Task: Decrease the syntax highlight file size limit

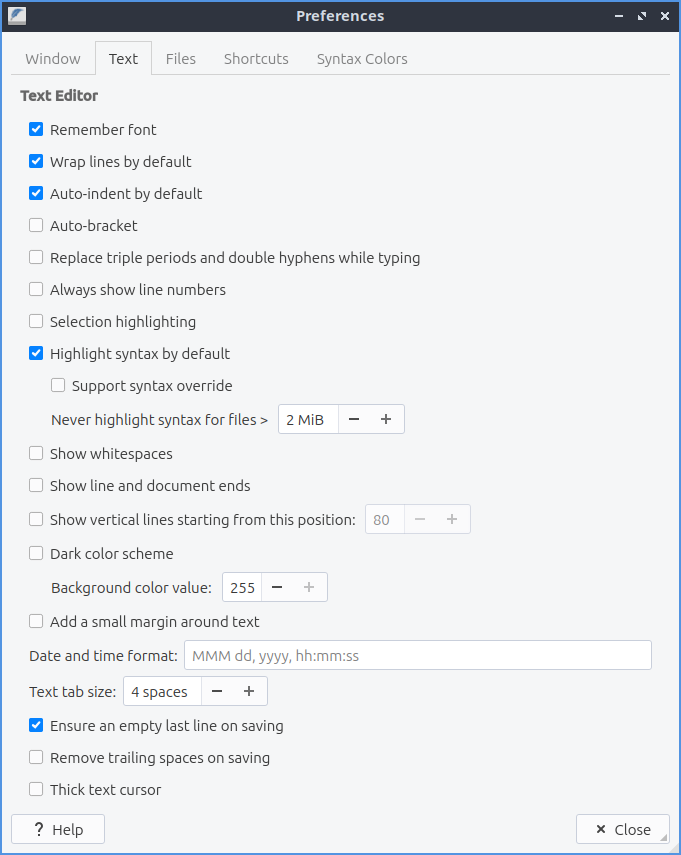Action: tap(355, 420)
